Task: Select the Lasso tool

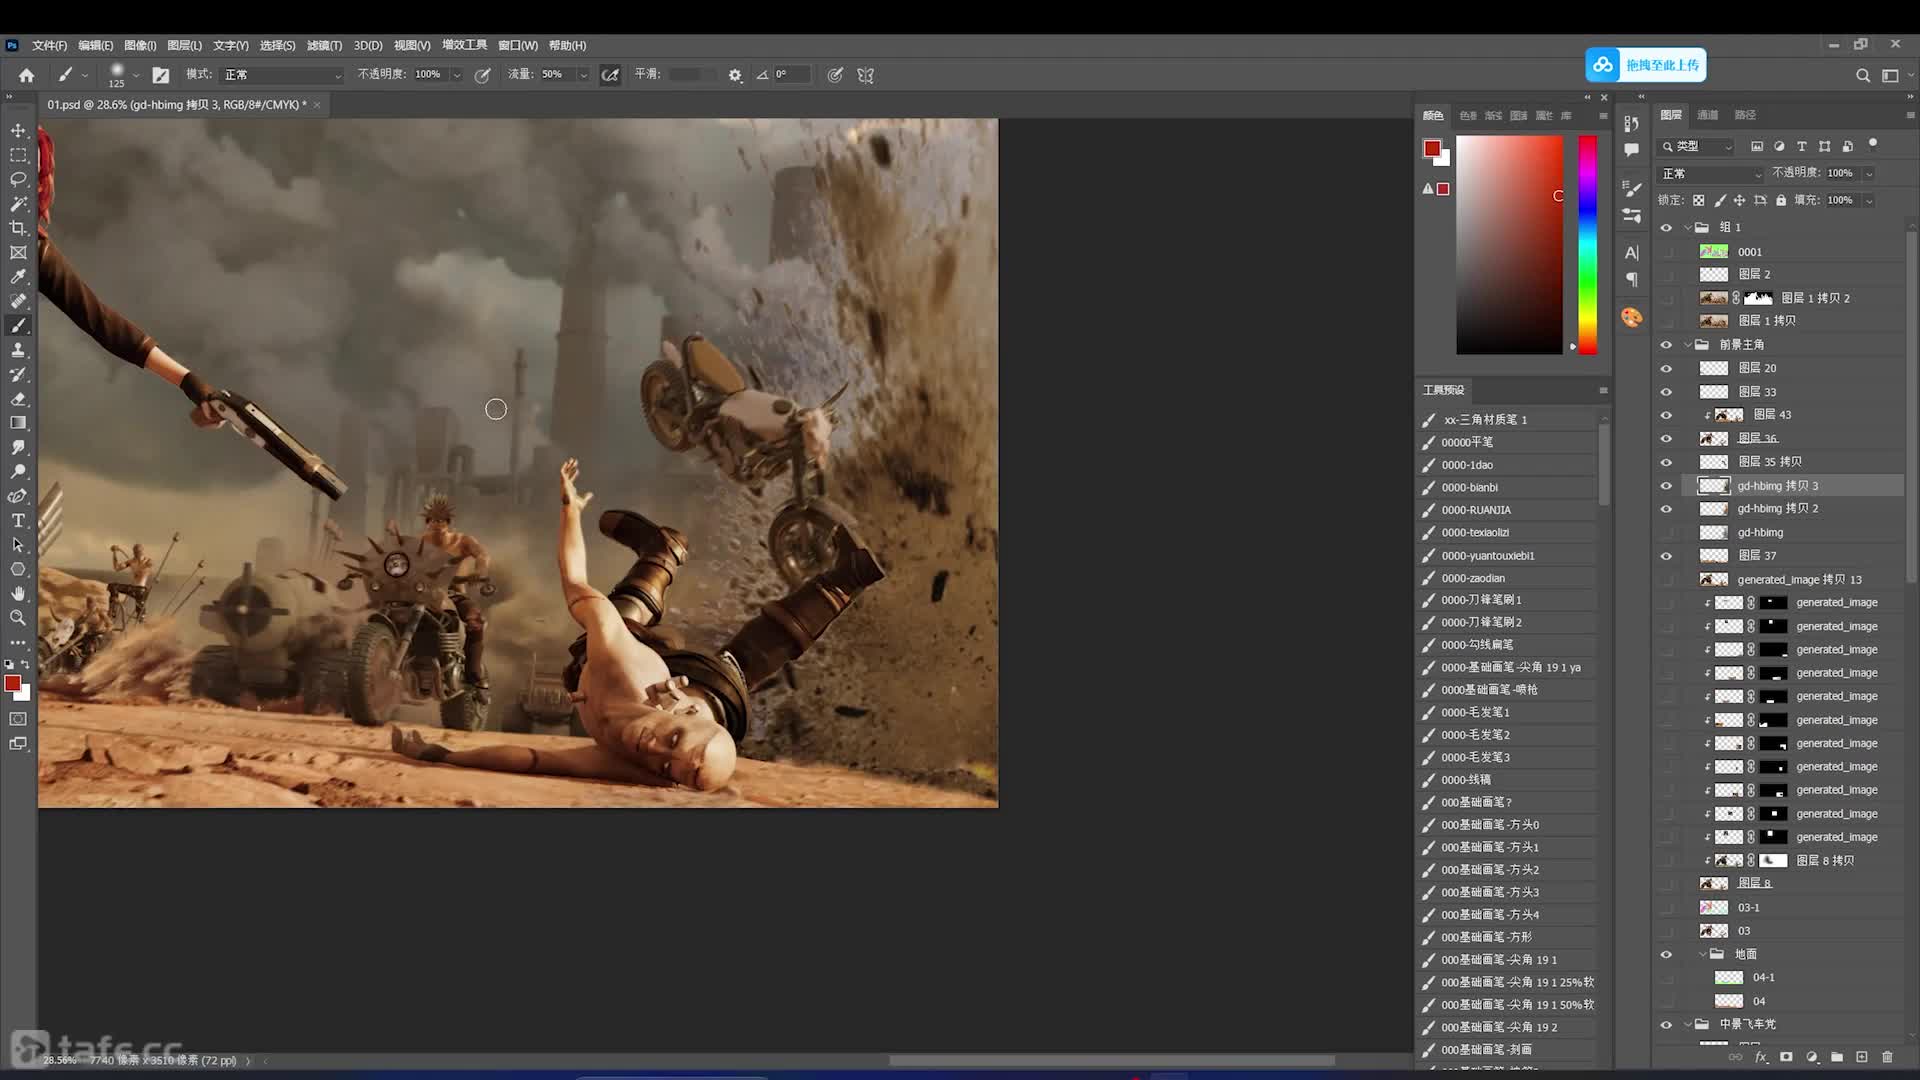Action: [18, 179]
